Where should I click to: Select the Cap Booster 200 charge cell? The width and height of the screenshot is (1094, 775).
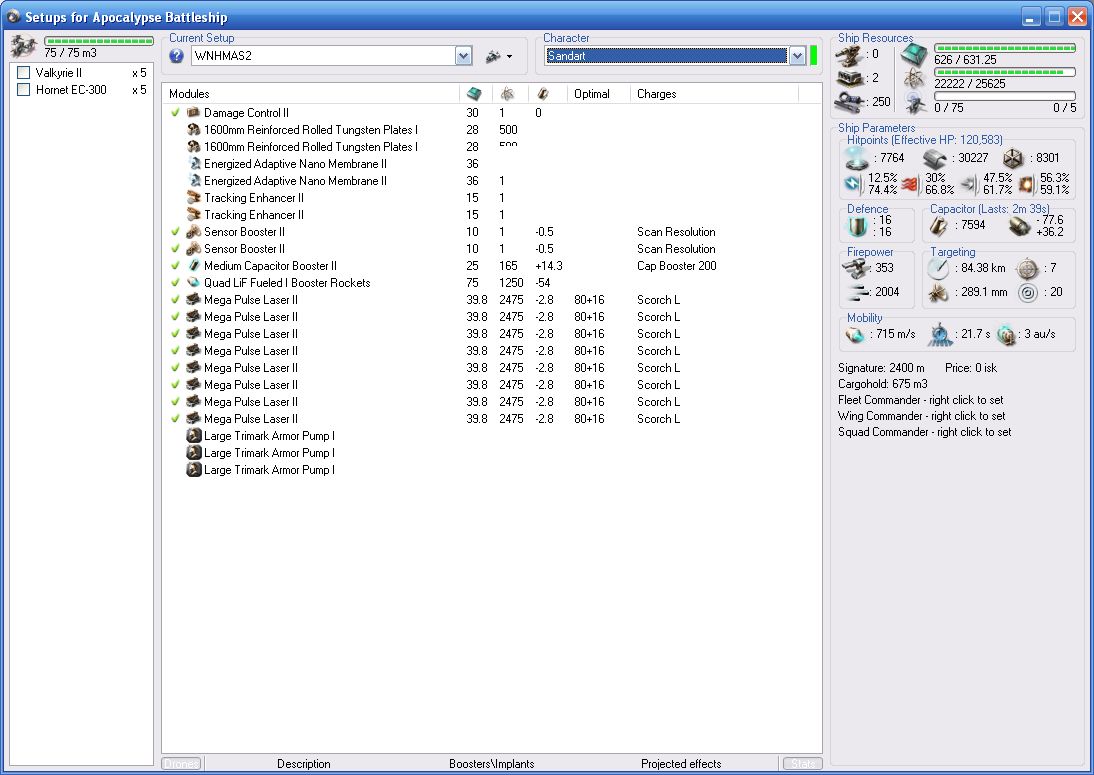(x=677, y=266)
